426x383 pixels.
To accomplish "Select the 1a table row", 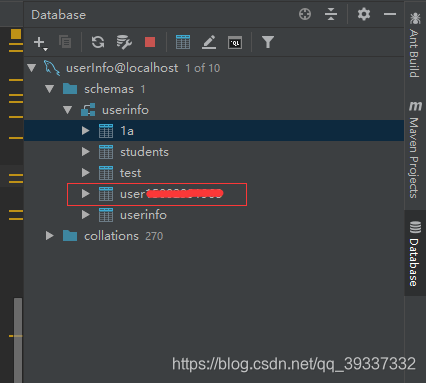I will [214, 131].
